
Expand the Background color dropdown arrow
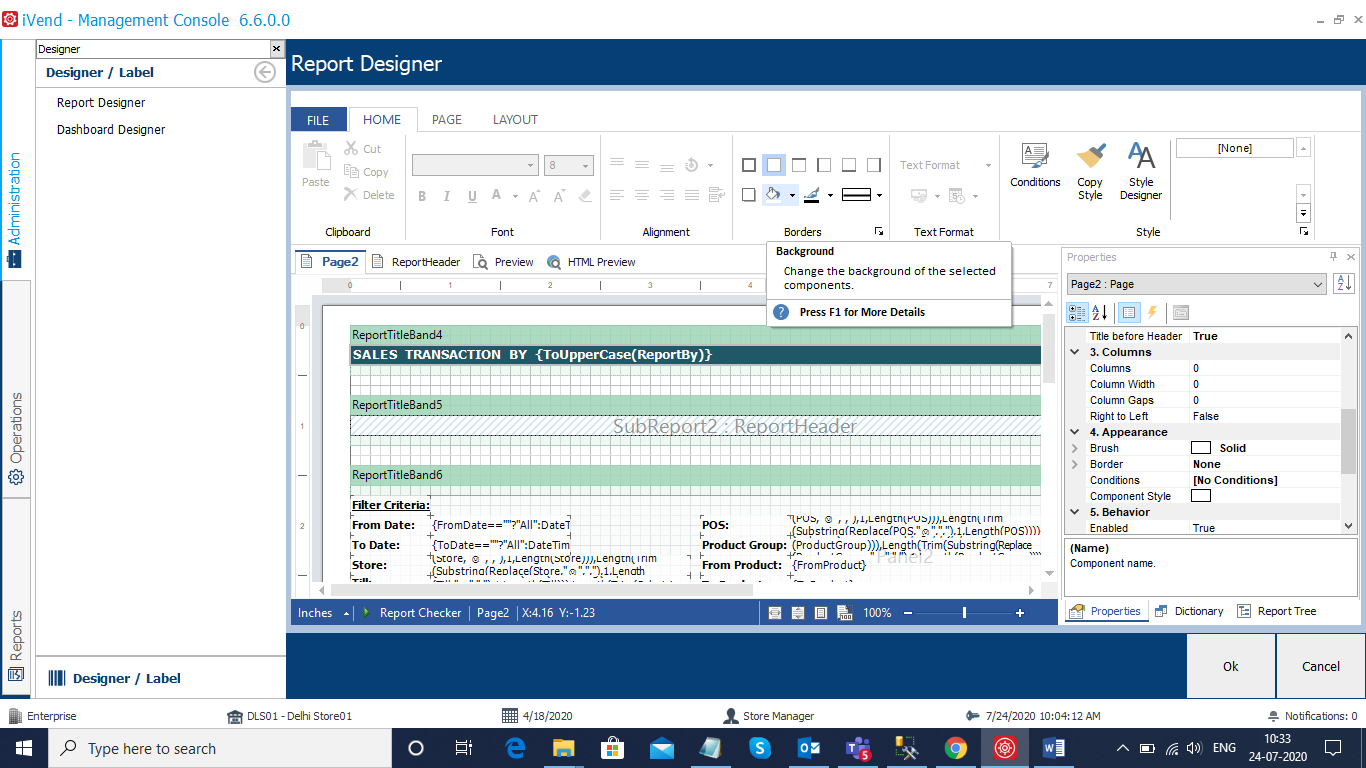coord(792,195)
